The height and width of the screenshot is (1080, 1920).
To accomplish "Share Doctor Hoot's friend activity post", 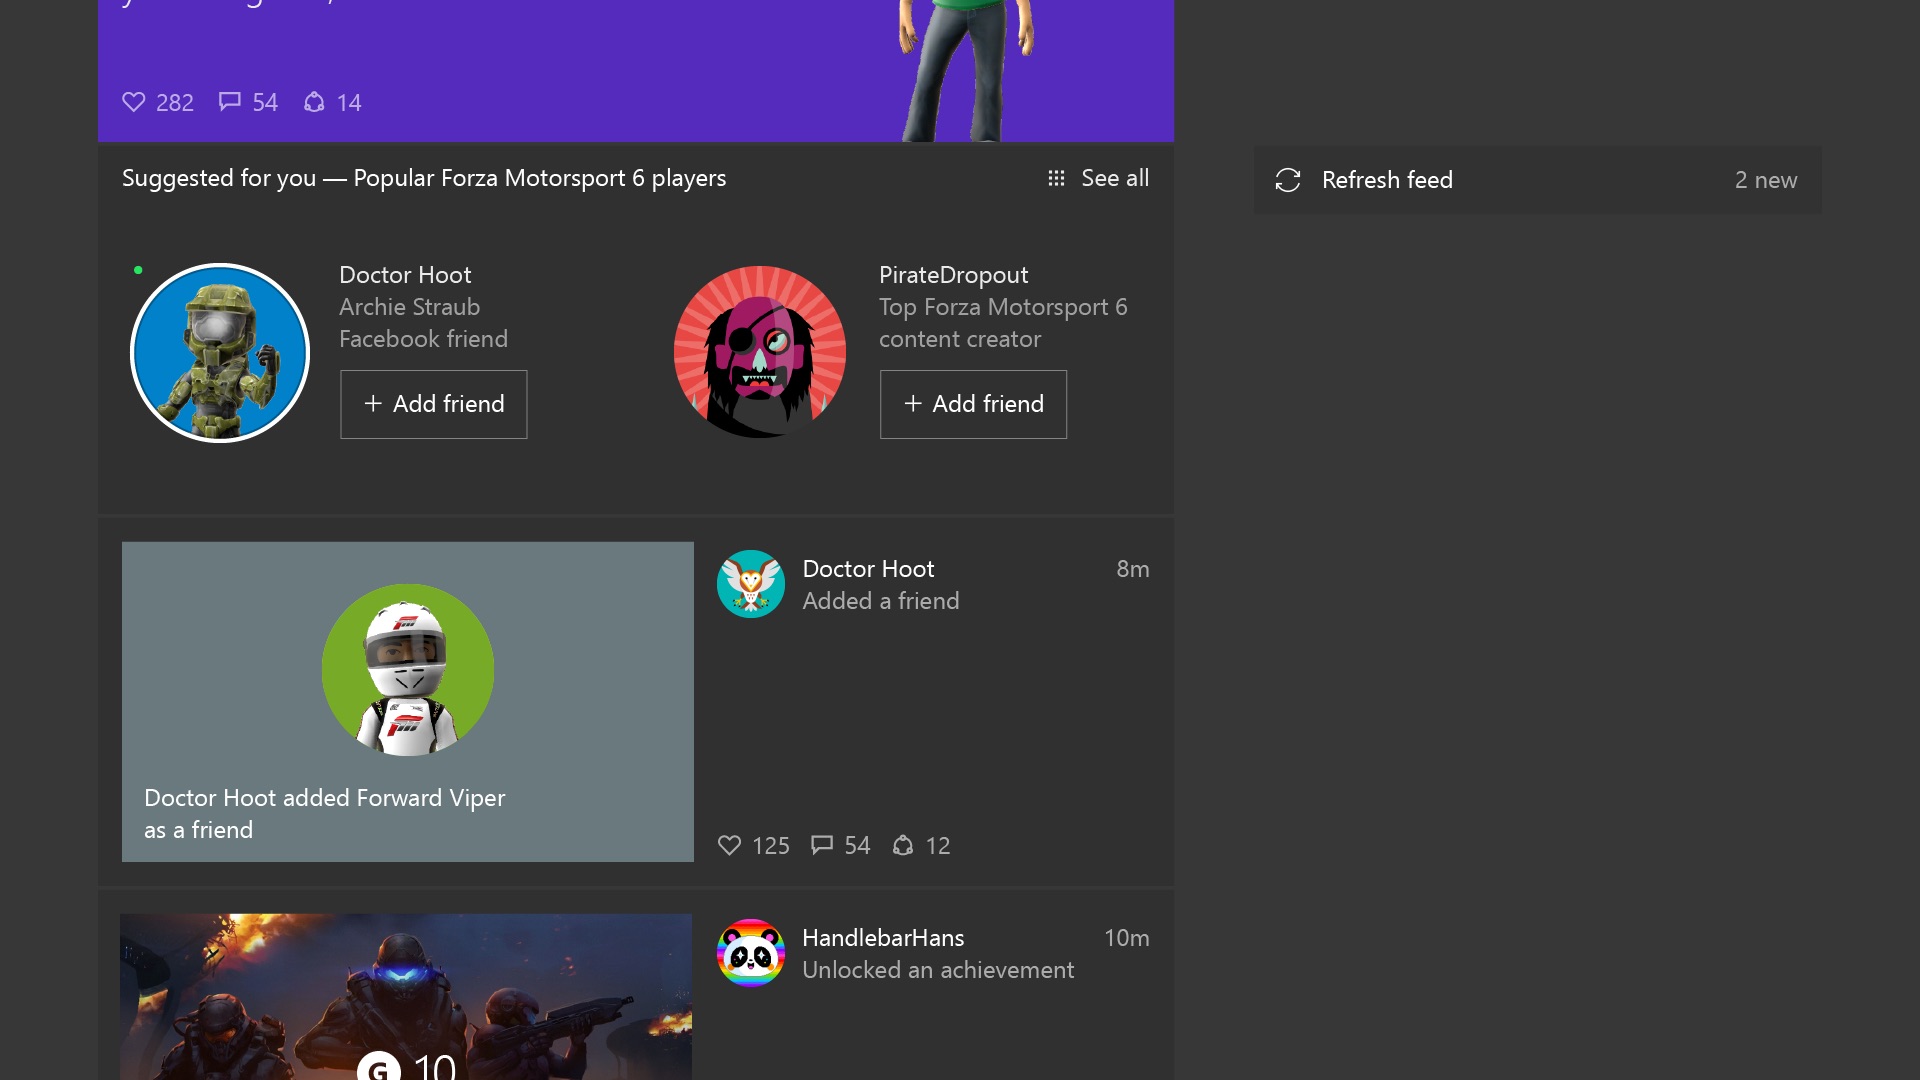I will [x=903, y=845].
